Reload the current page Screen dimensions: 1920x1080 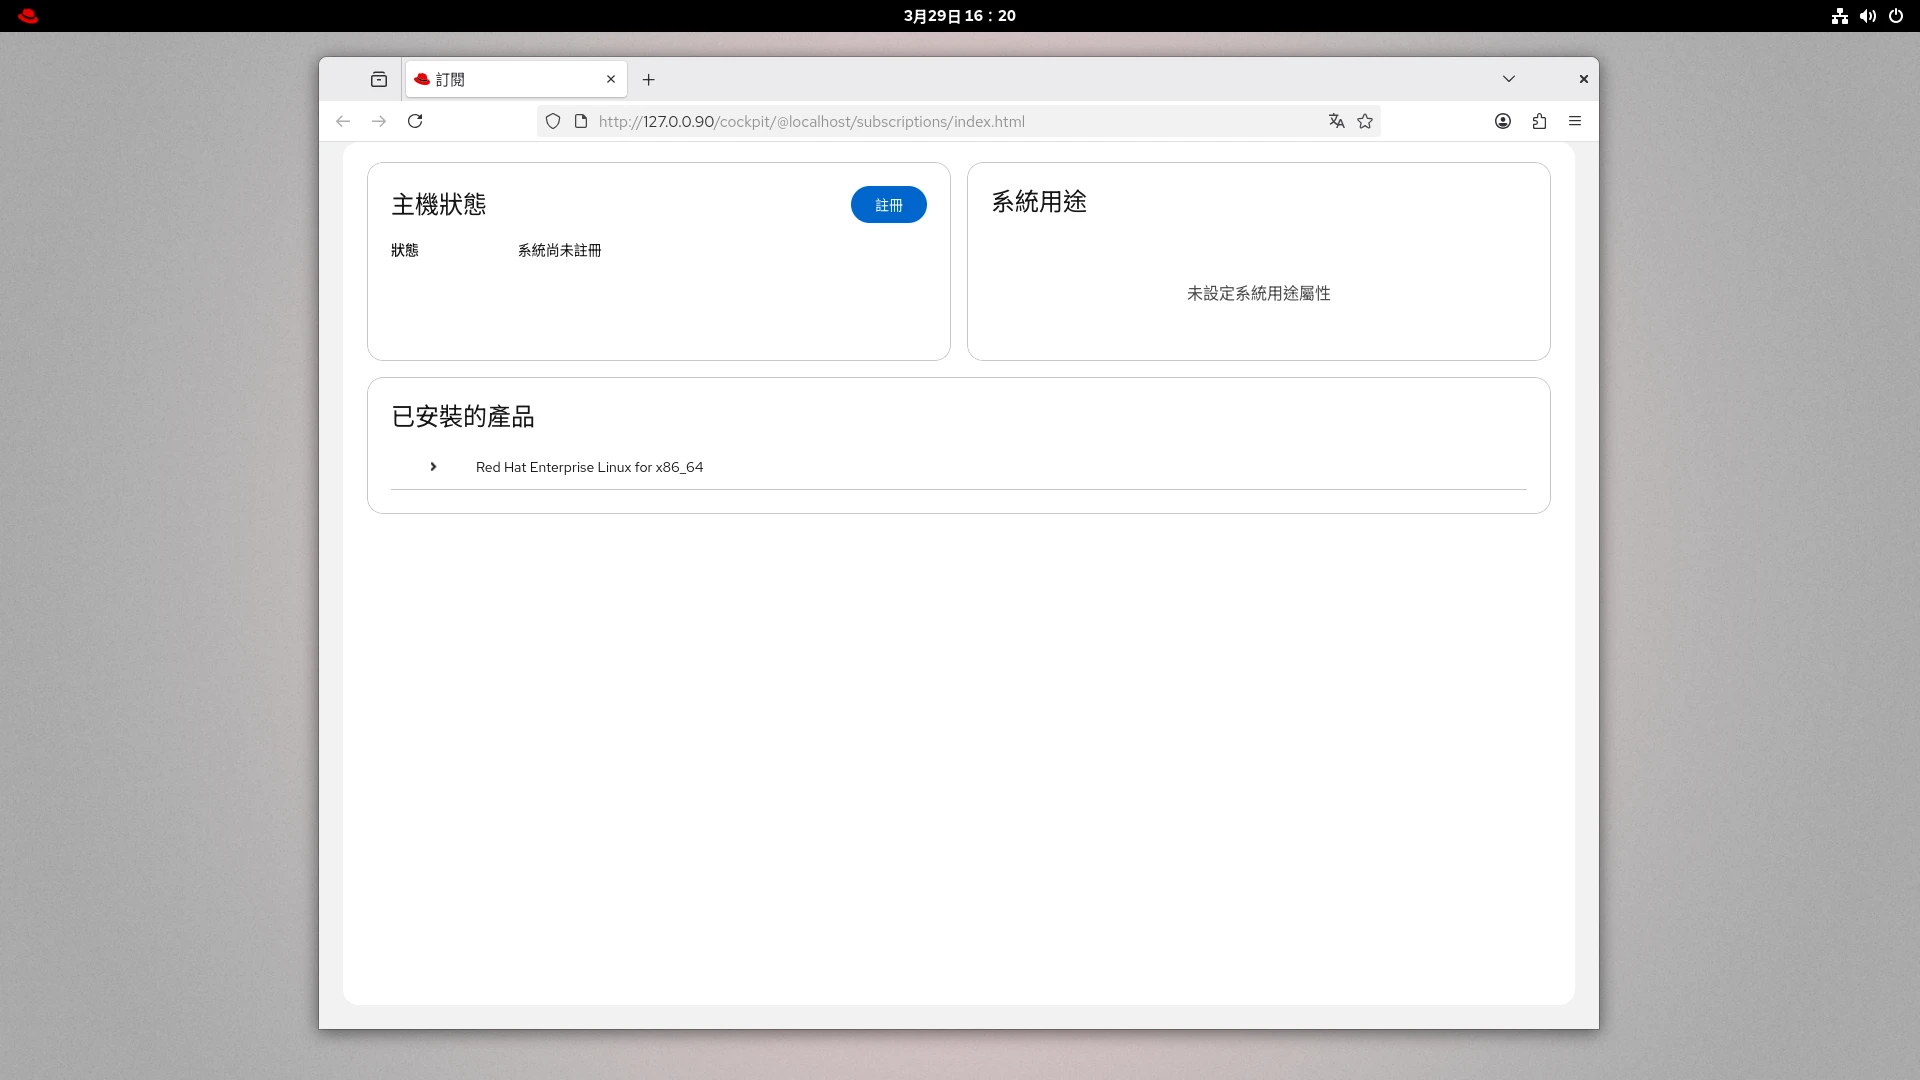[x=415, y=121]
